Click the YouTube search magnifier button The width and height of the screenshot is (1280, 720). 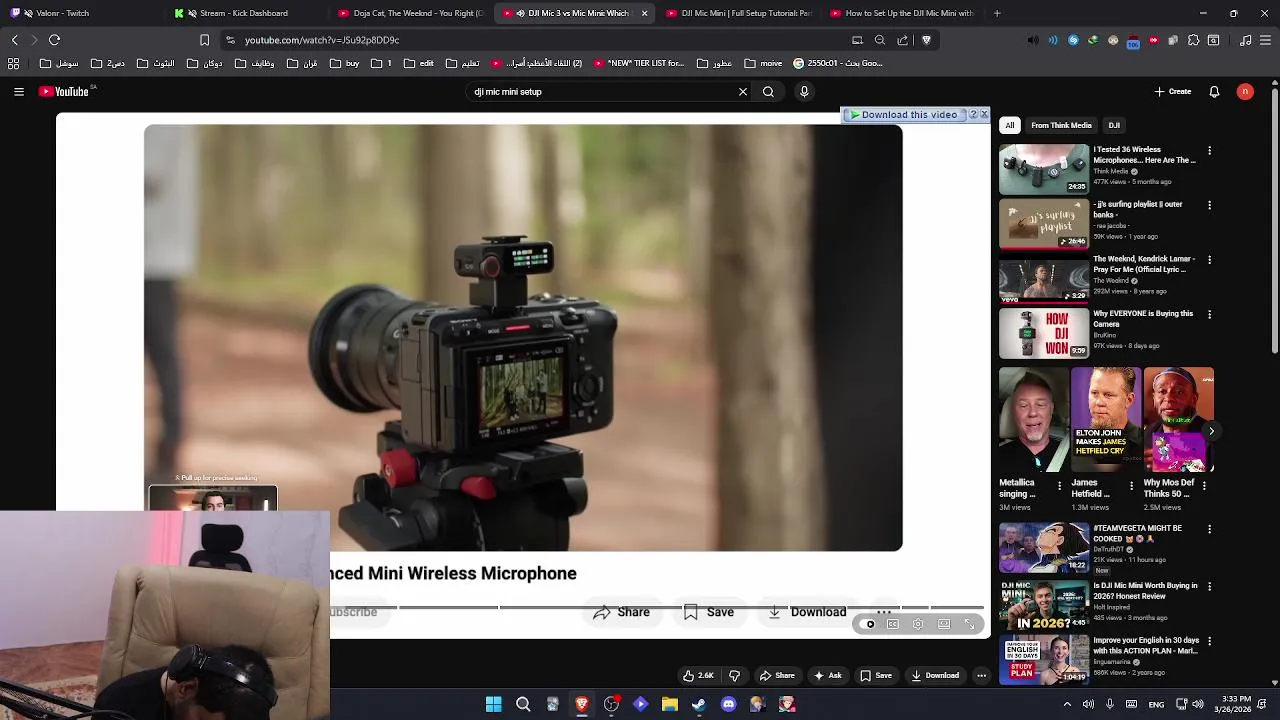(768, 92)
